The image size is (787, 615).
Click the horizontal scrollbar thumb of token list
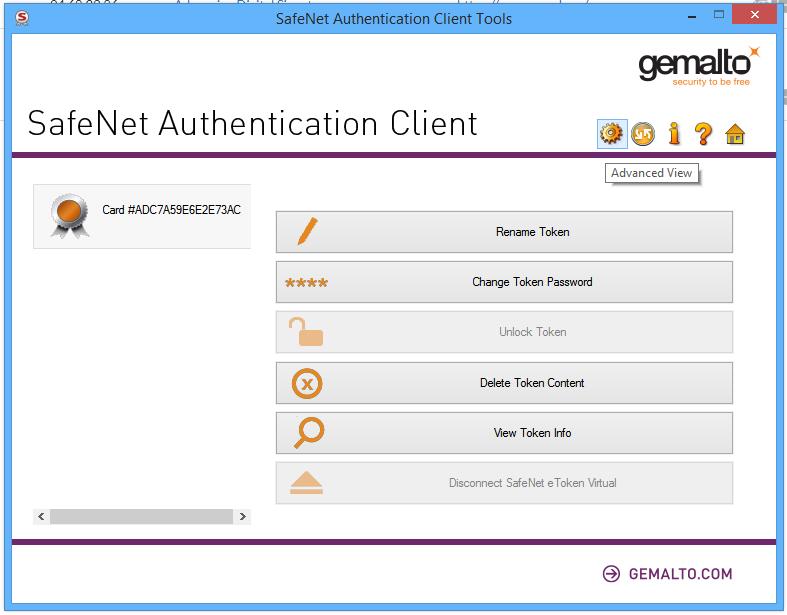142,517
